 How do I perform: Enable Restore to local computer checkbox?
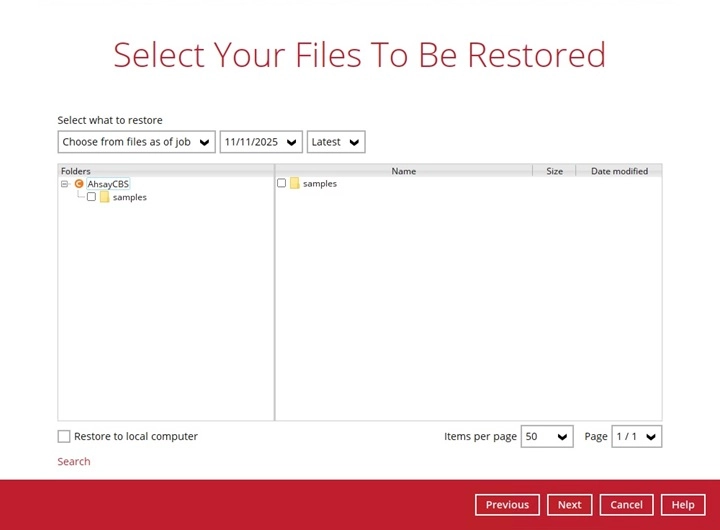tap(64, 436)
